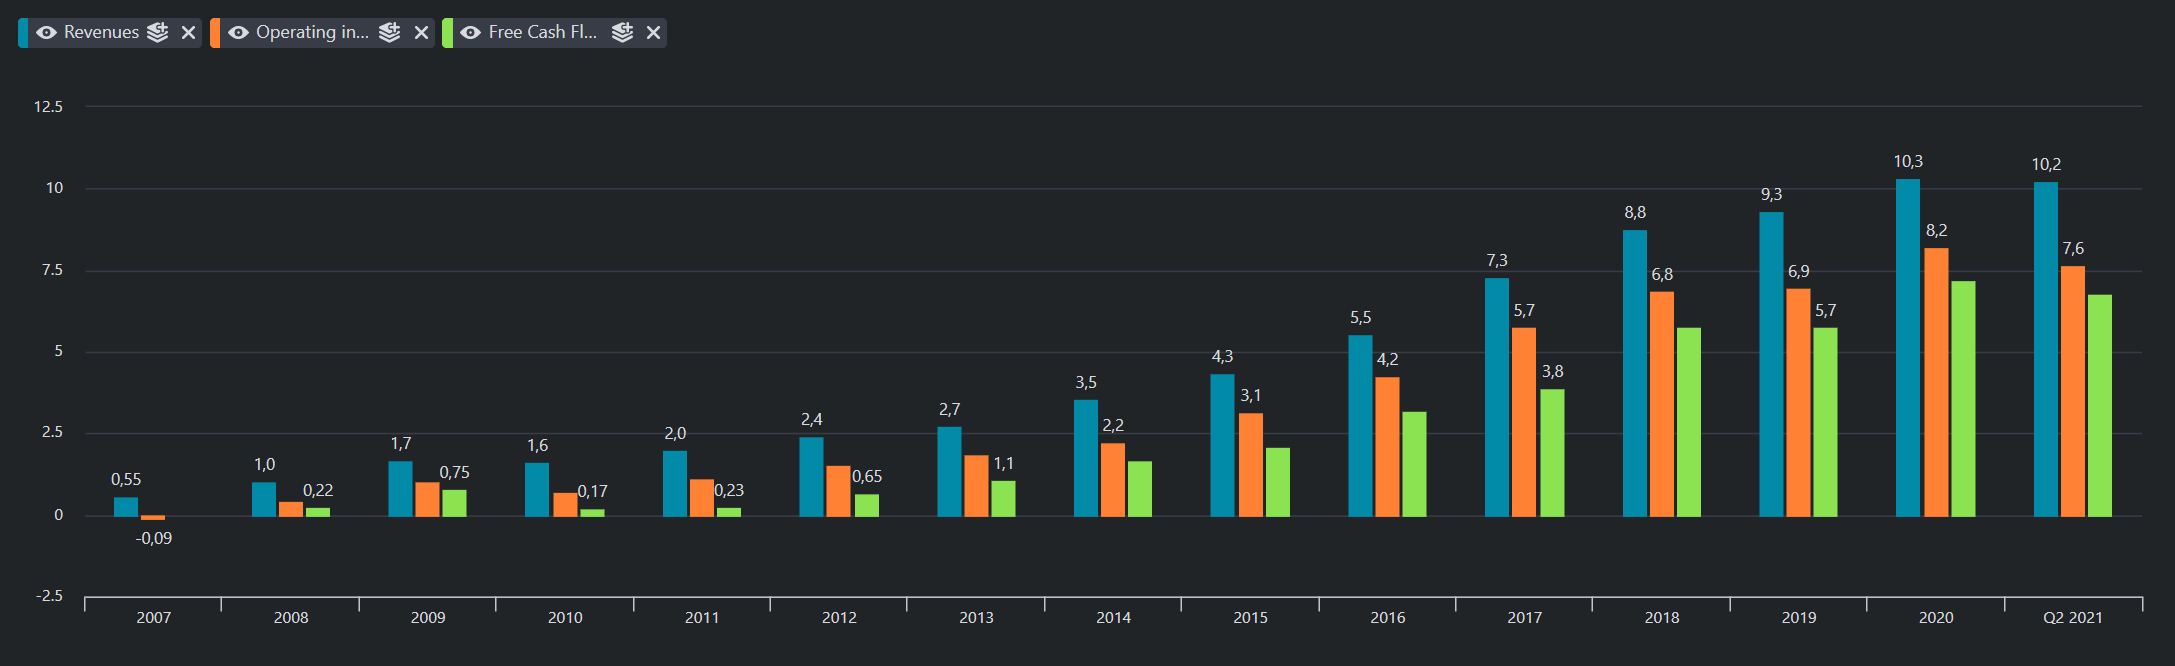The width and height of the screenshot is (2175, 666).
Task: Click the 'Q2 2021' axis label
Action: [2073, 617]
